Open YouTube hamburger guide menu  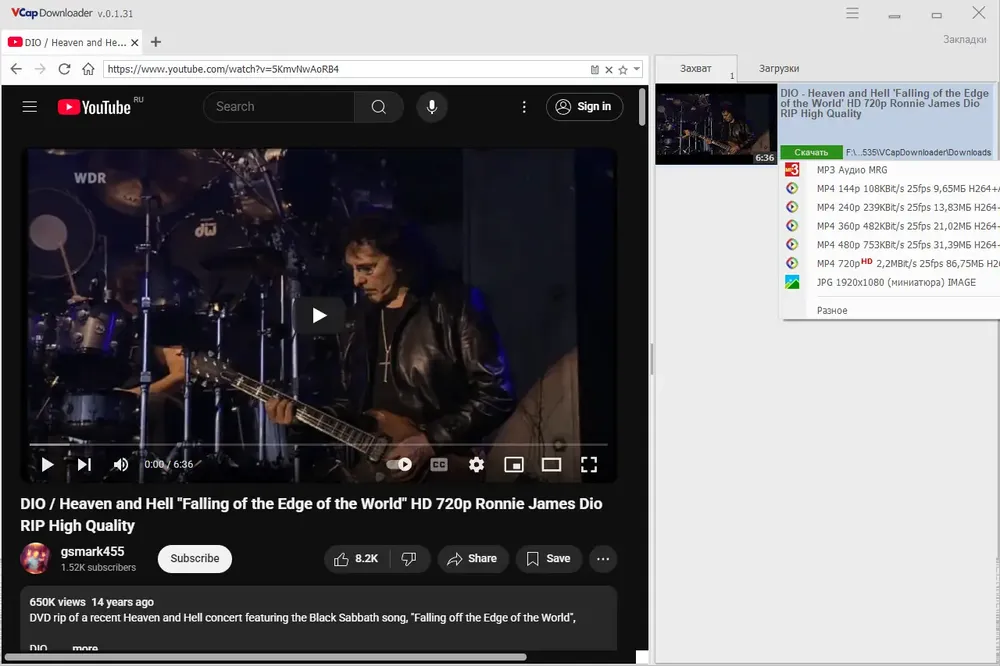pyautogui.click(x=29, y=107)
